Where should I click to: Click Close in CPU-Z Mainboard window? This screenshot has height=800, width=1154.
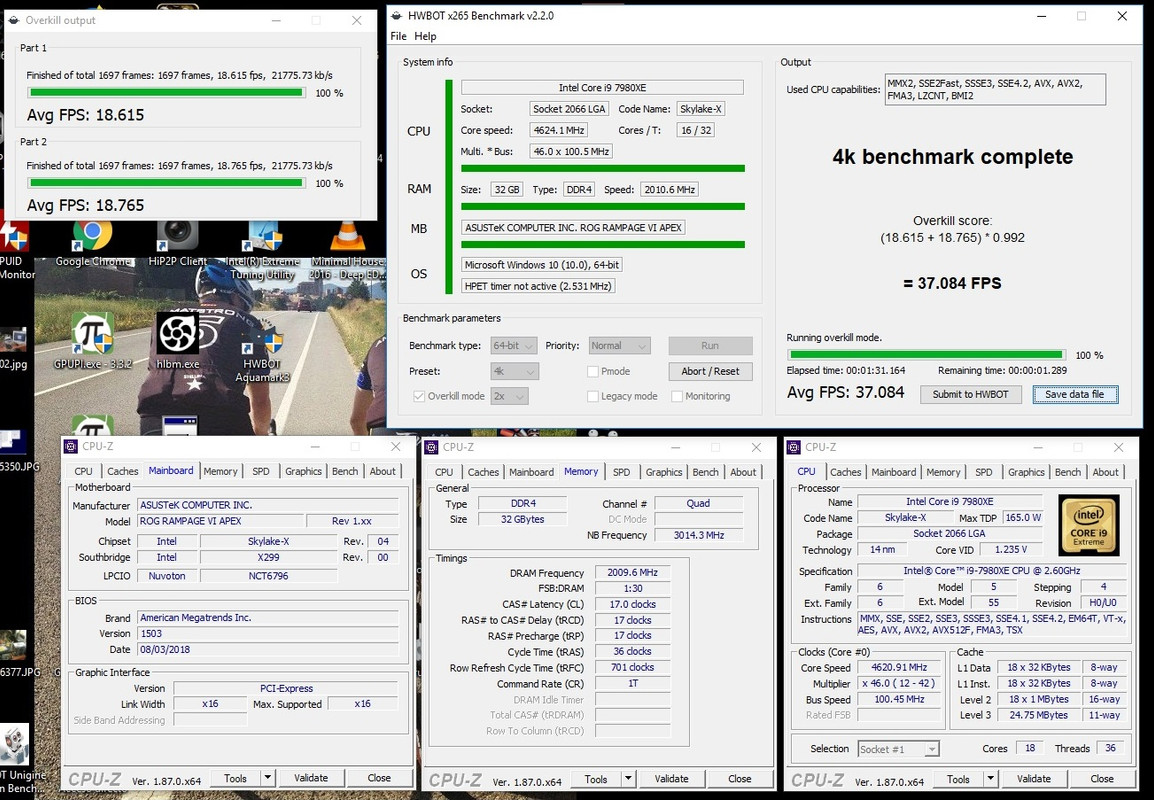(x=379, y=777)
